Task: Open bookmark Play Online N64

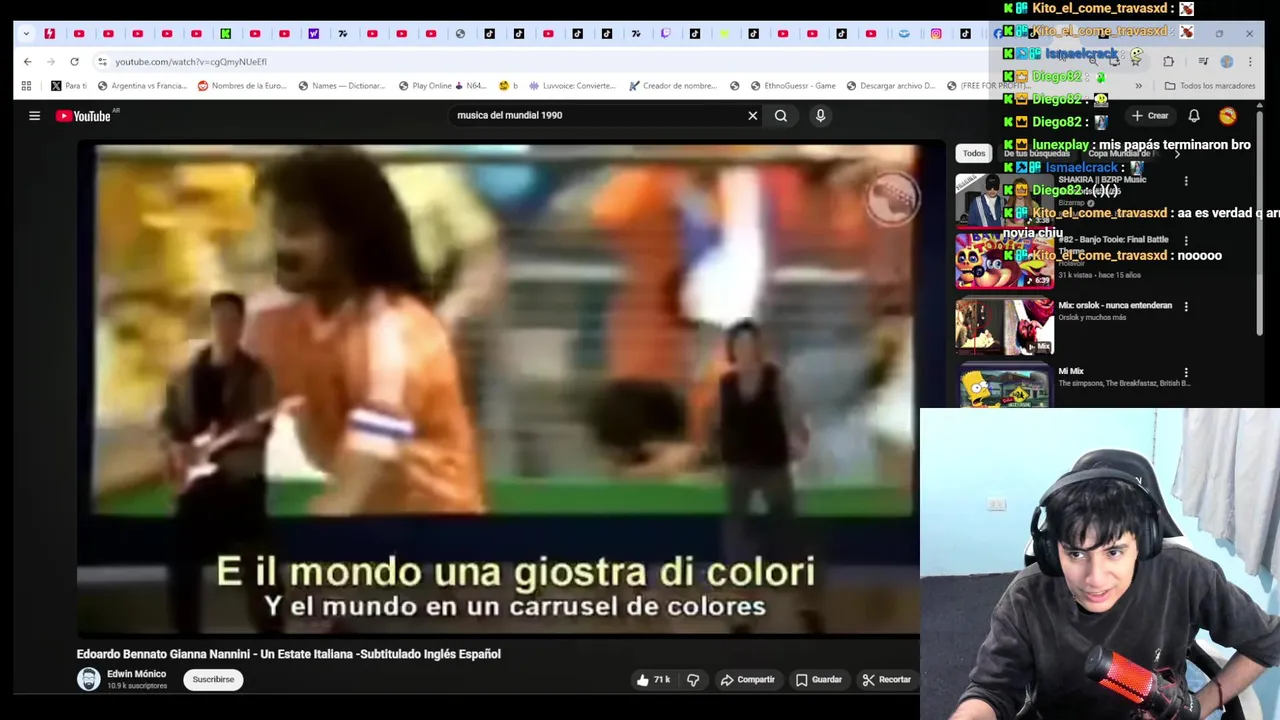Action: pyautogui.click(x=441, y=86)
